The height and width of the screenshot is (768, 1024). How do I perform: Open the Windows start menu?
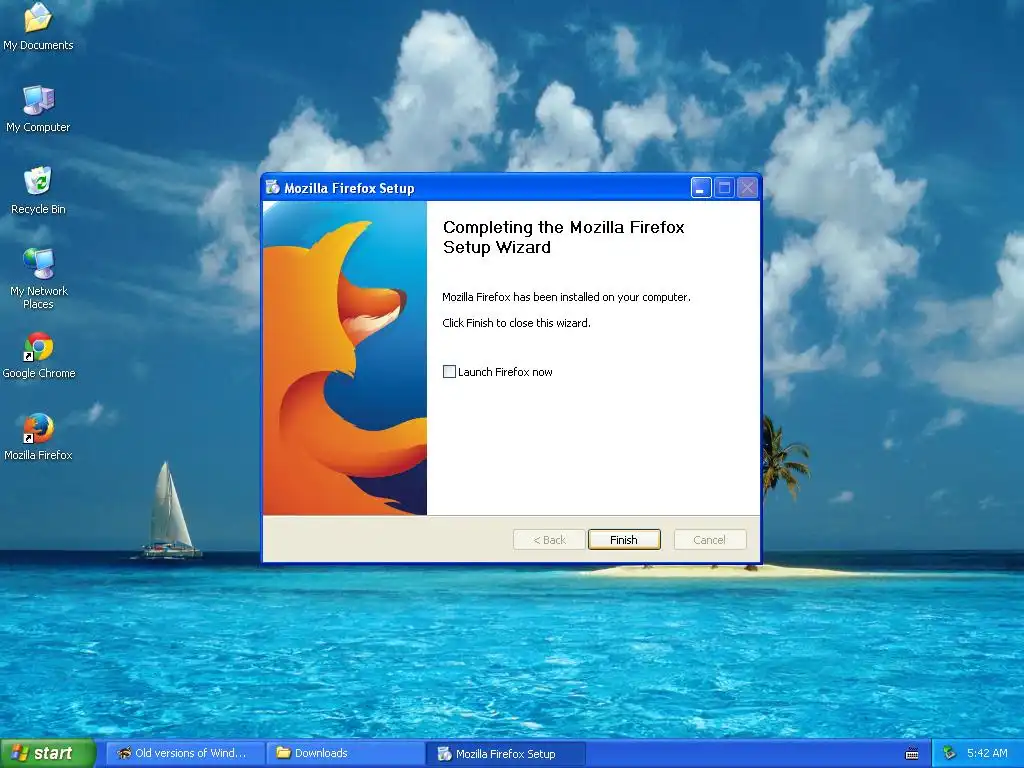point(48,753)
